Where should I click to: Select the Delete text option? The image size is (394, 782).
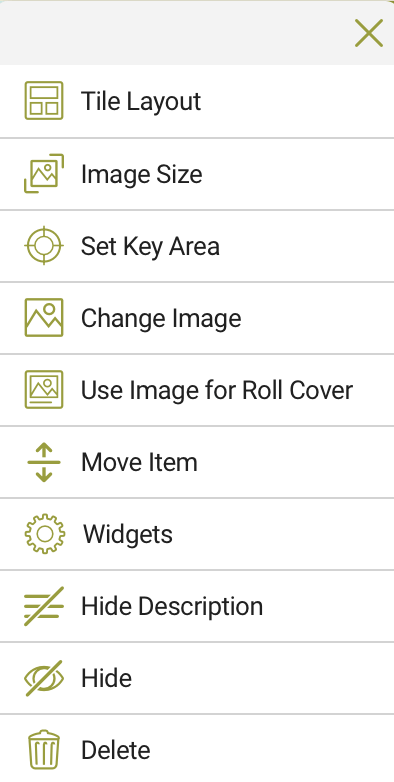pyautogui.click(x=116, y=750)
